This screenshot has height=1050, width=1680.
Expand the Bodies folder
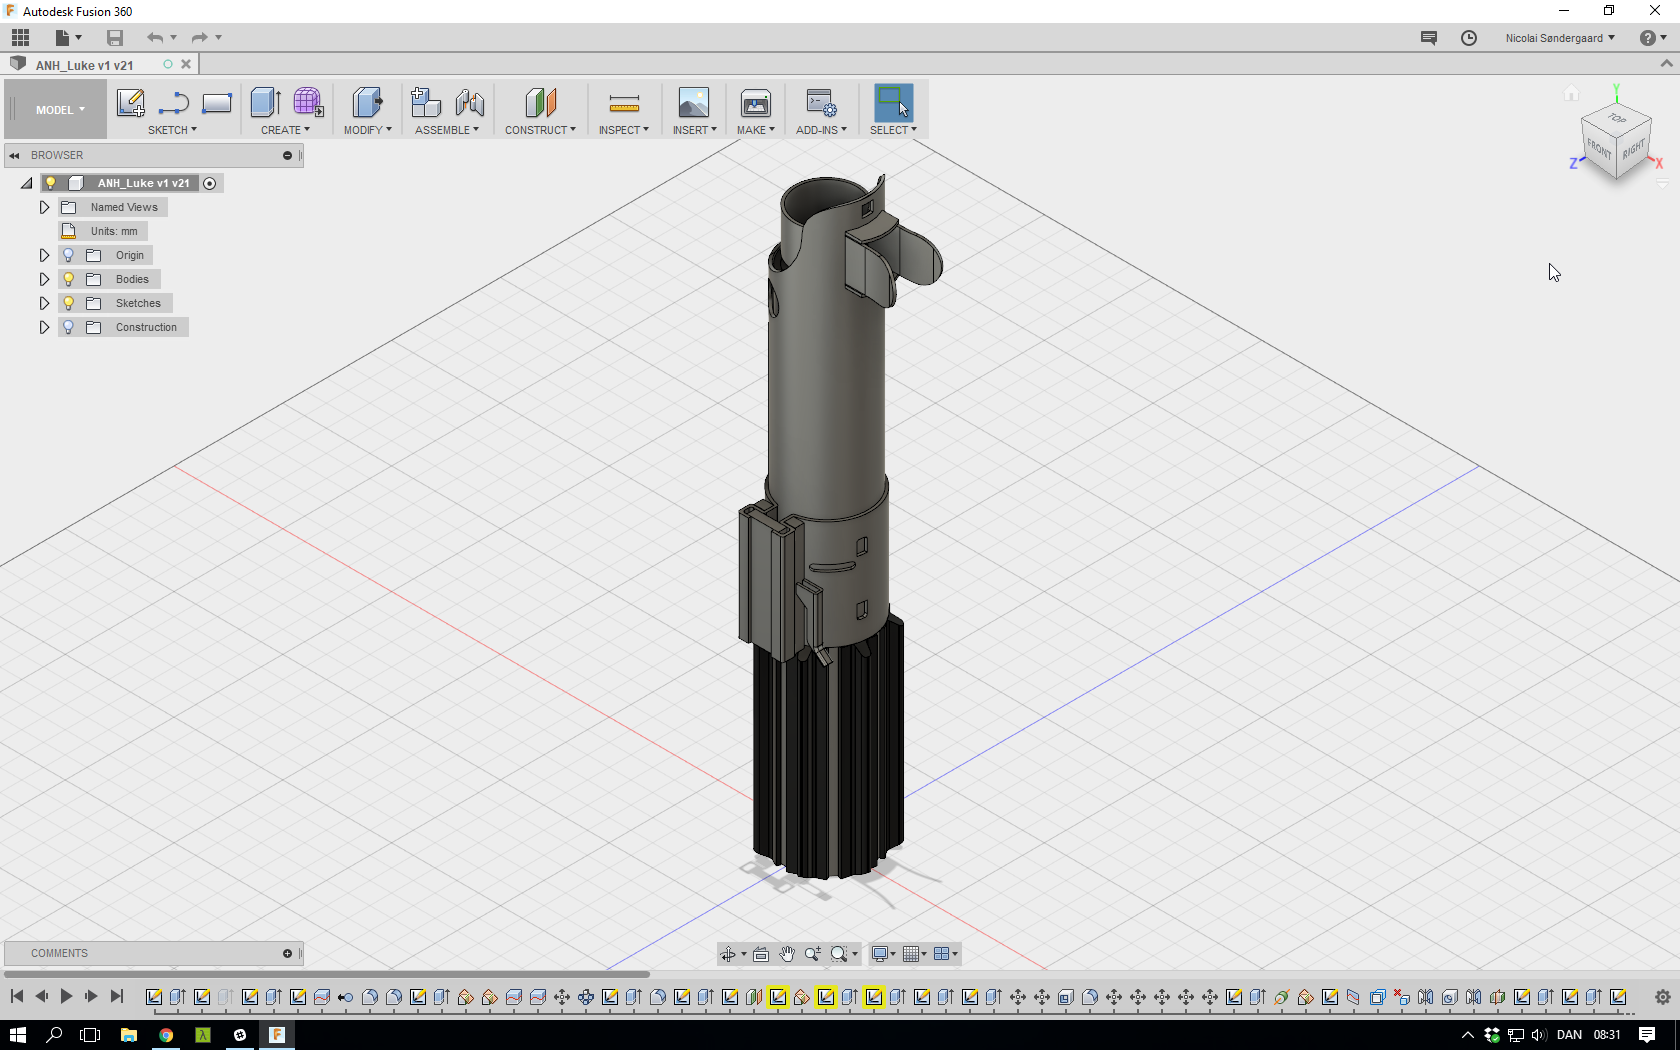click(x=44, y=279)
